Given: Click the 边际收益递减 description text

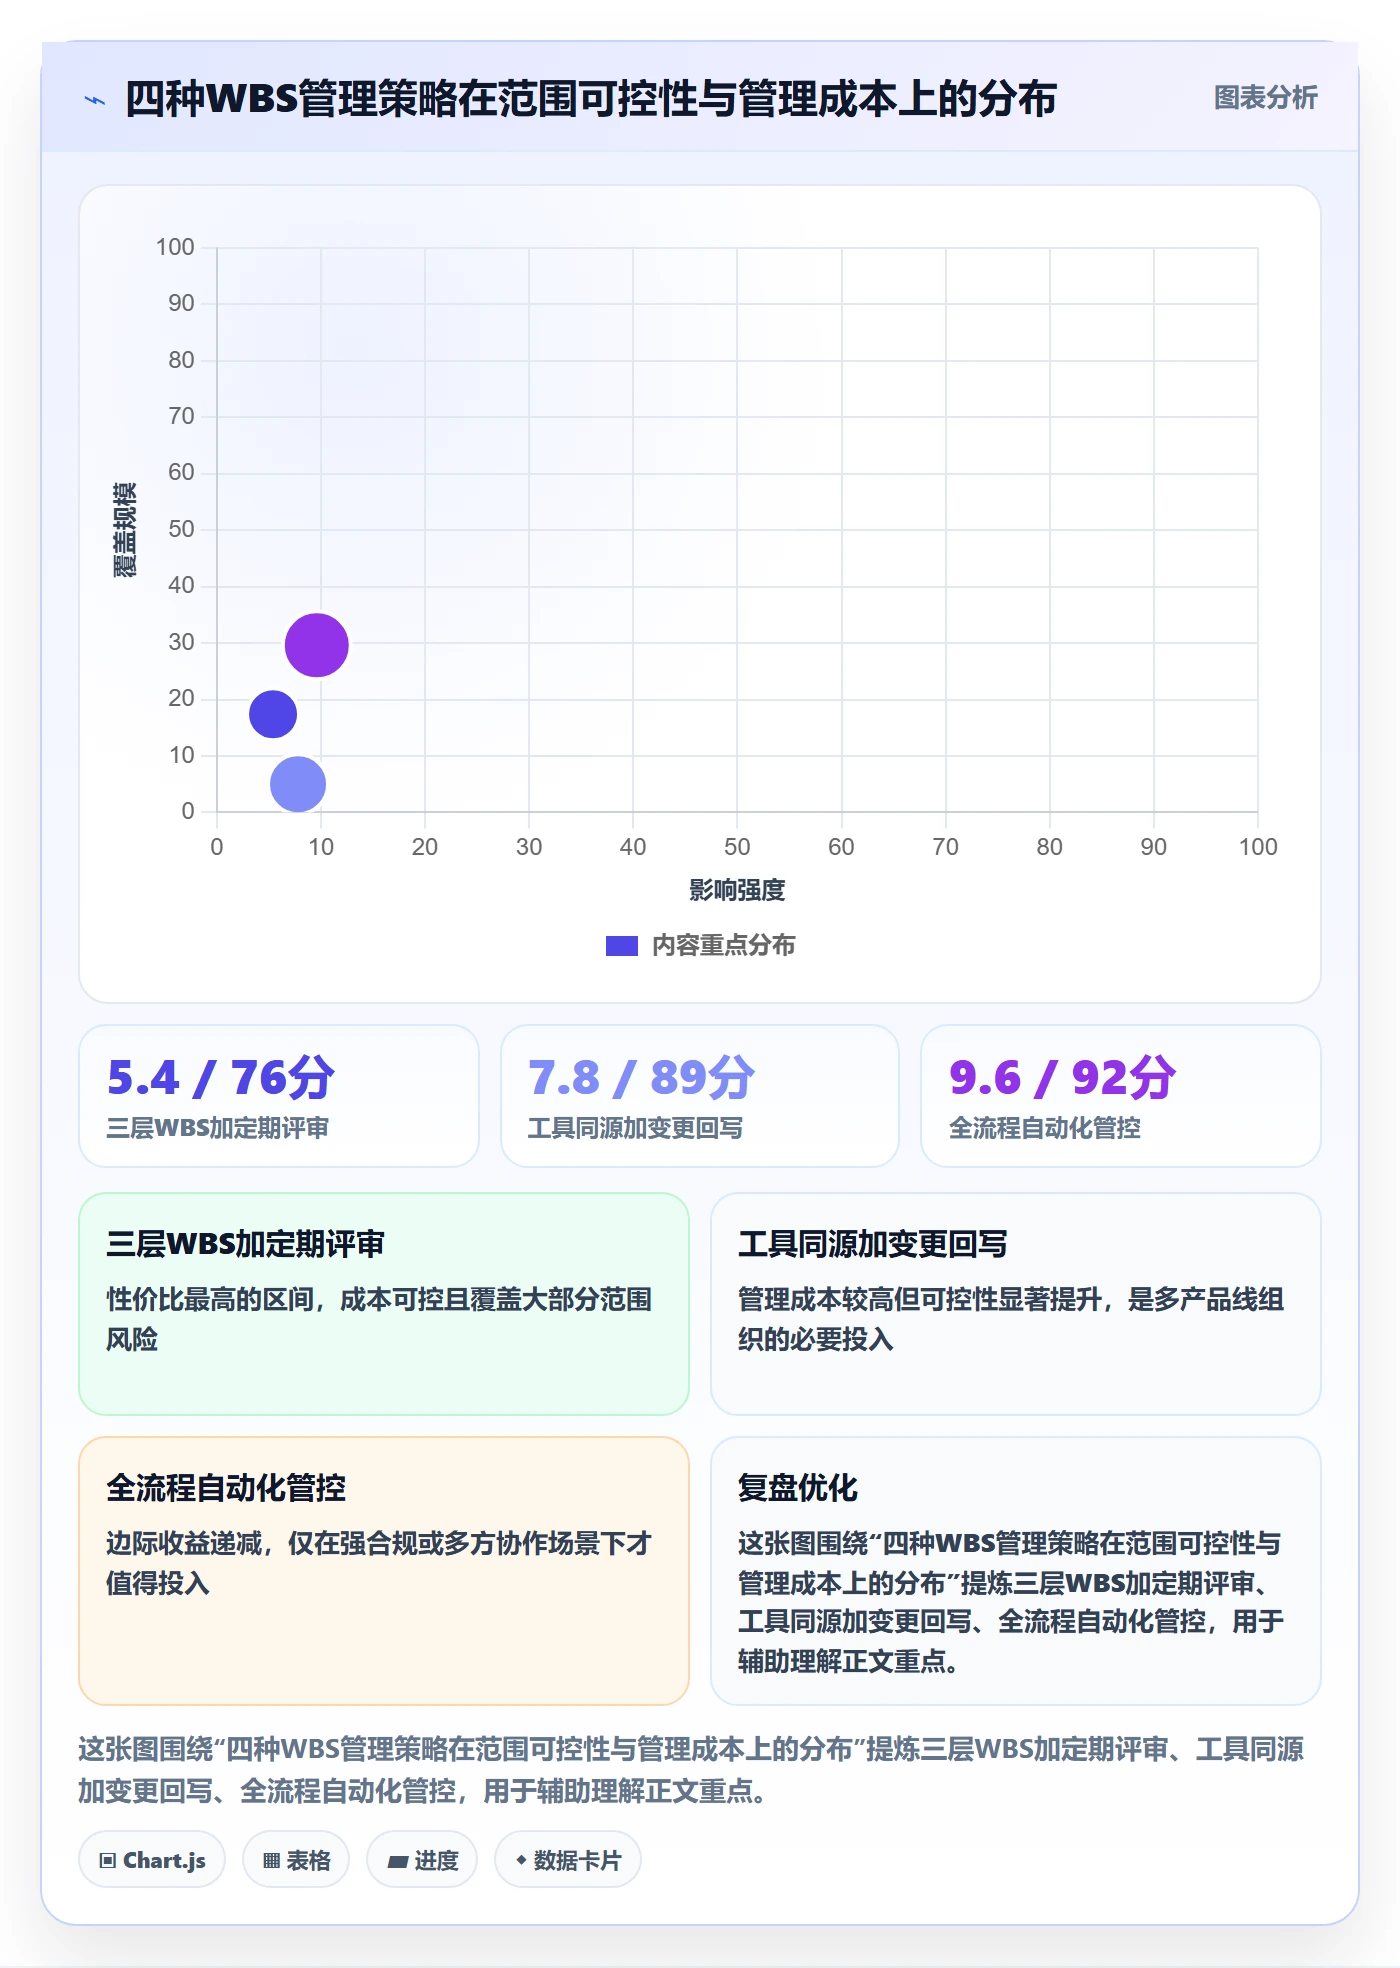Looking at the screenshot, I should click(379, 1563).
